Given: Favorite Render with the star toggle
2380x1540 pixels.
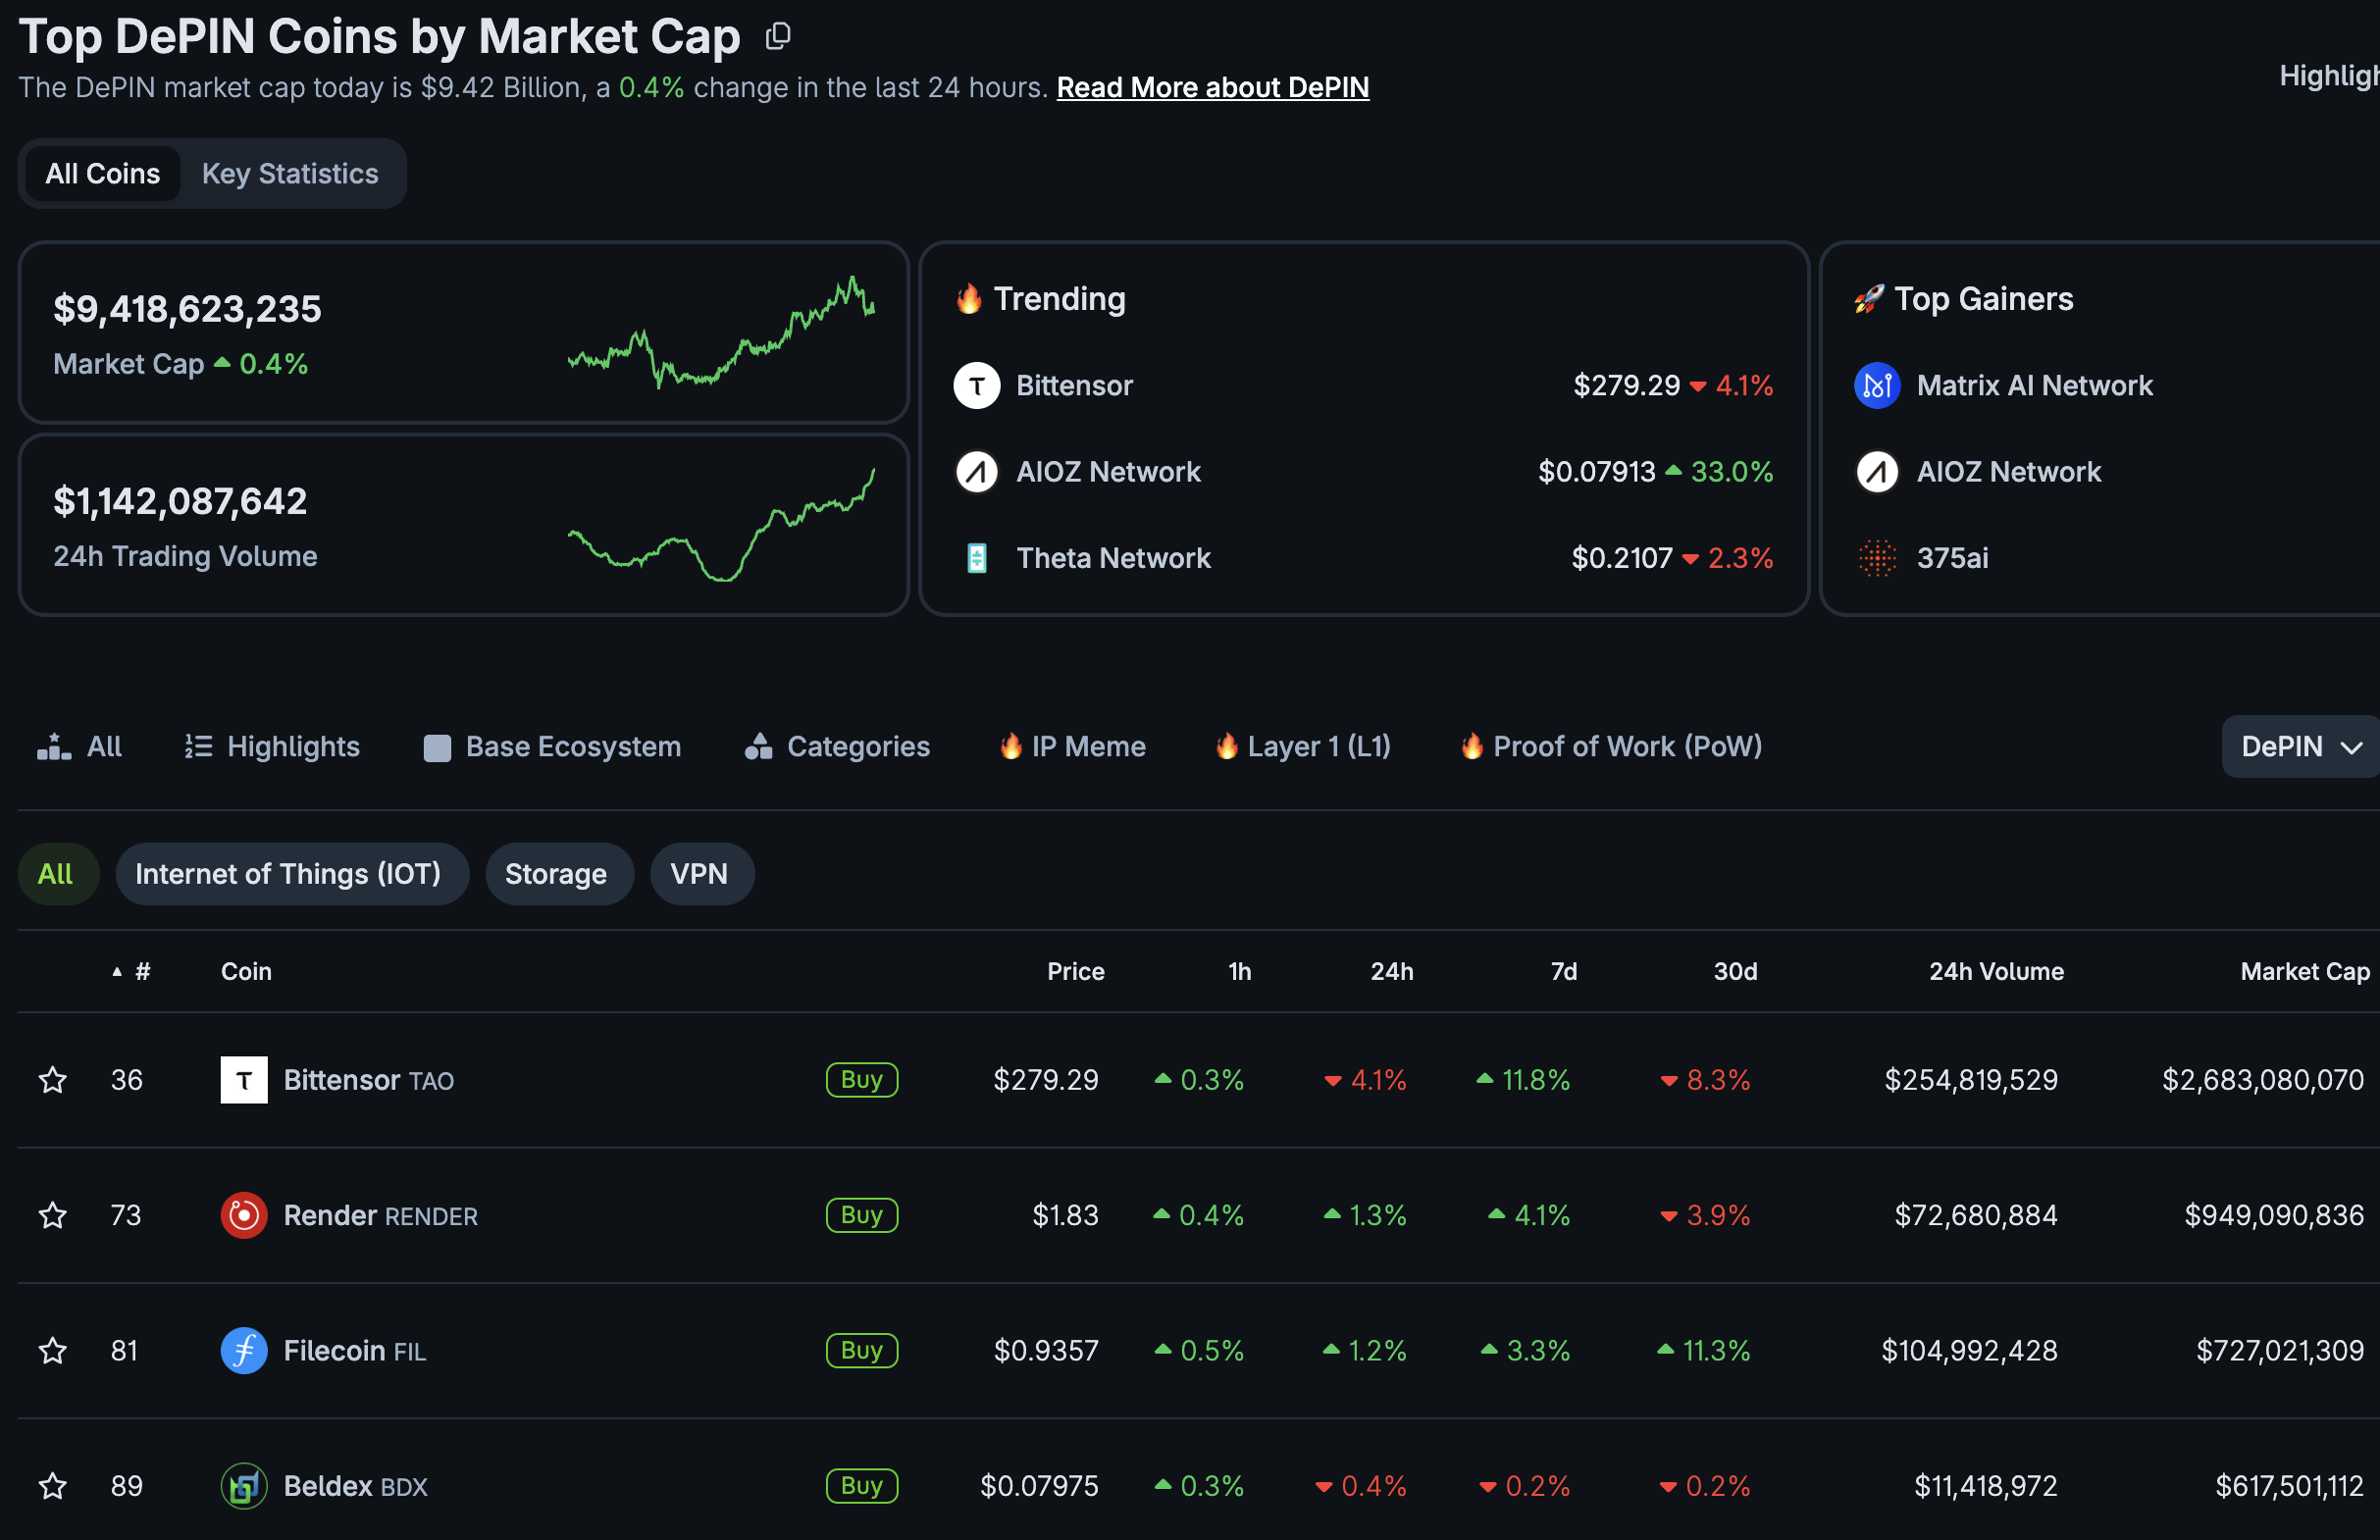Looking at the screenshot, I should [x=53, y=1215].
